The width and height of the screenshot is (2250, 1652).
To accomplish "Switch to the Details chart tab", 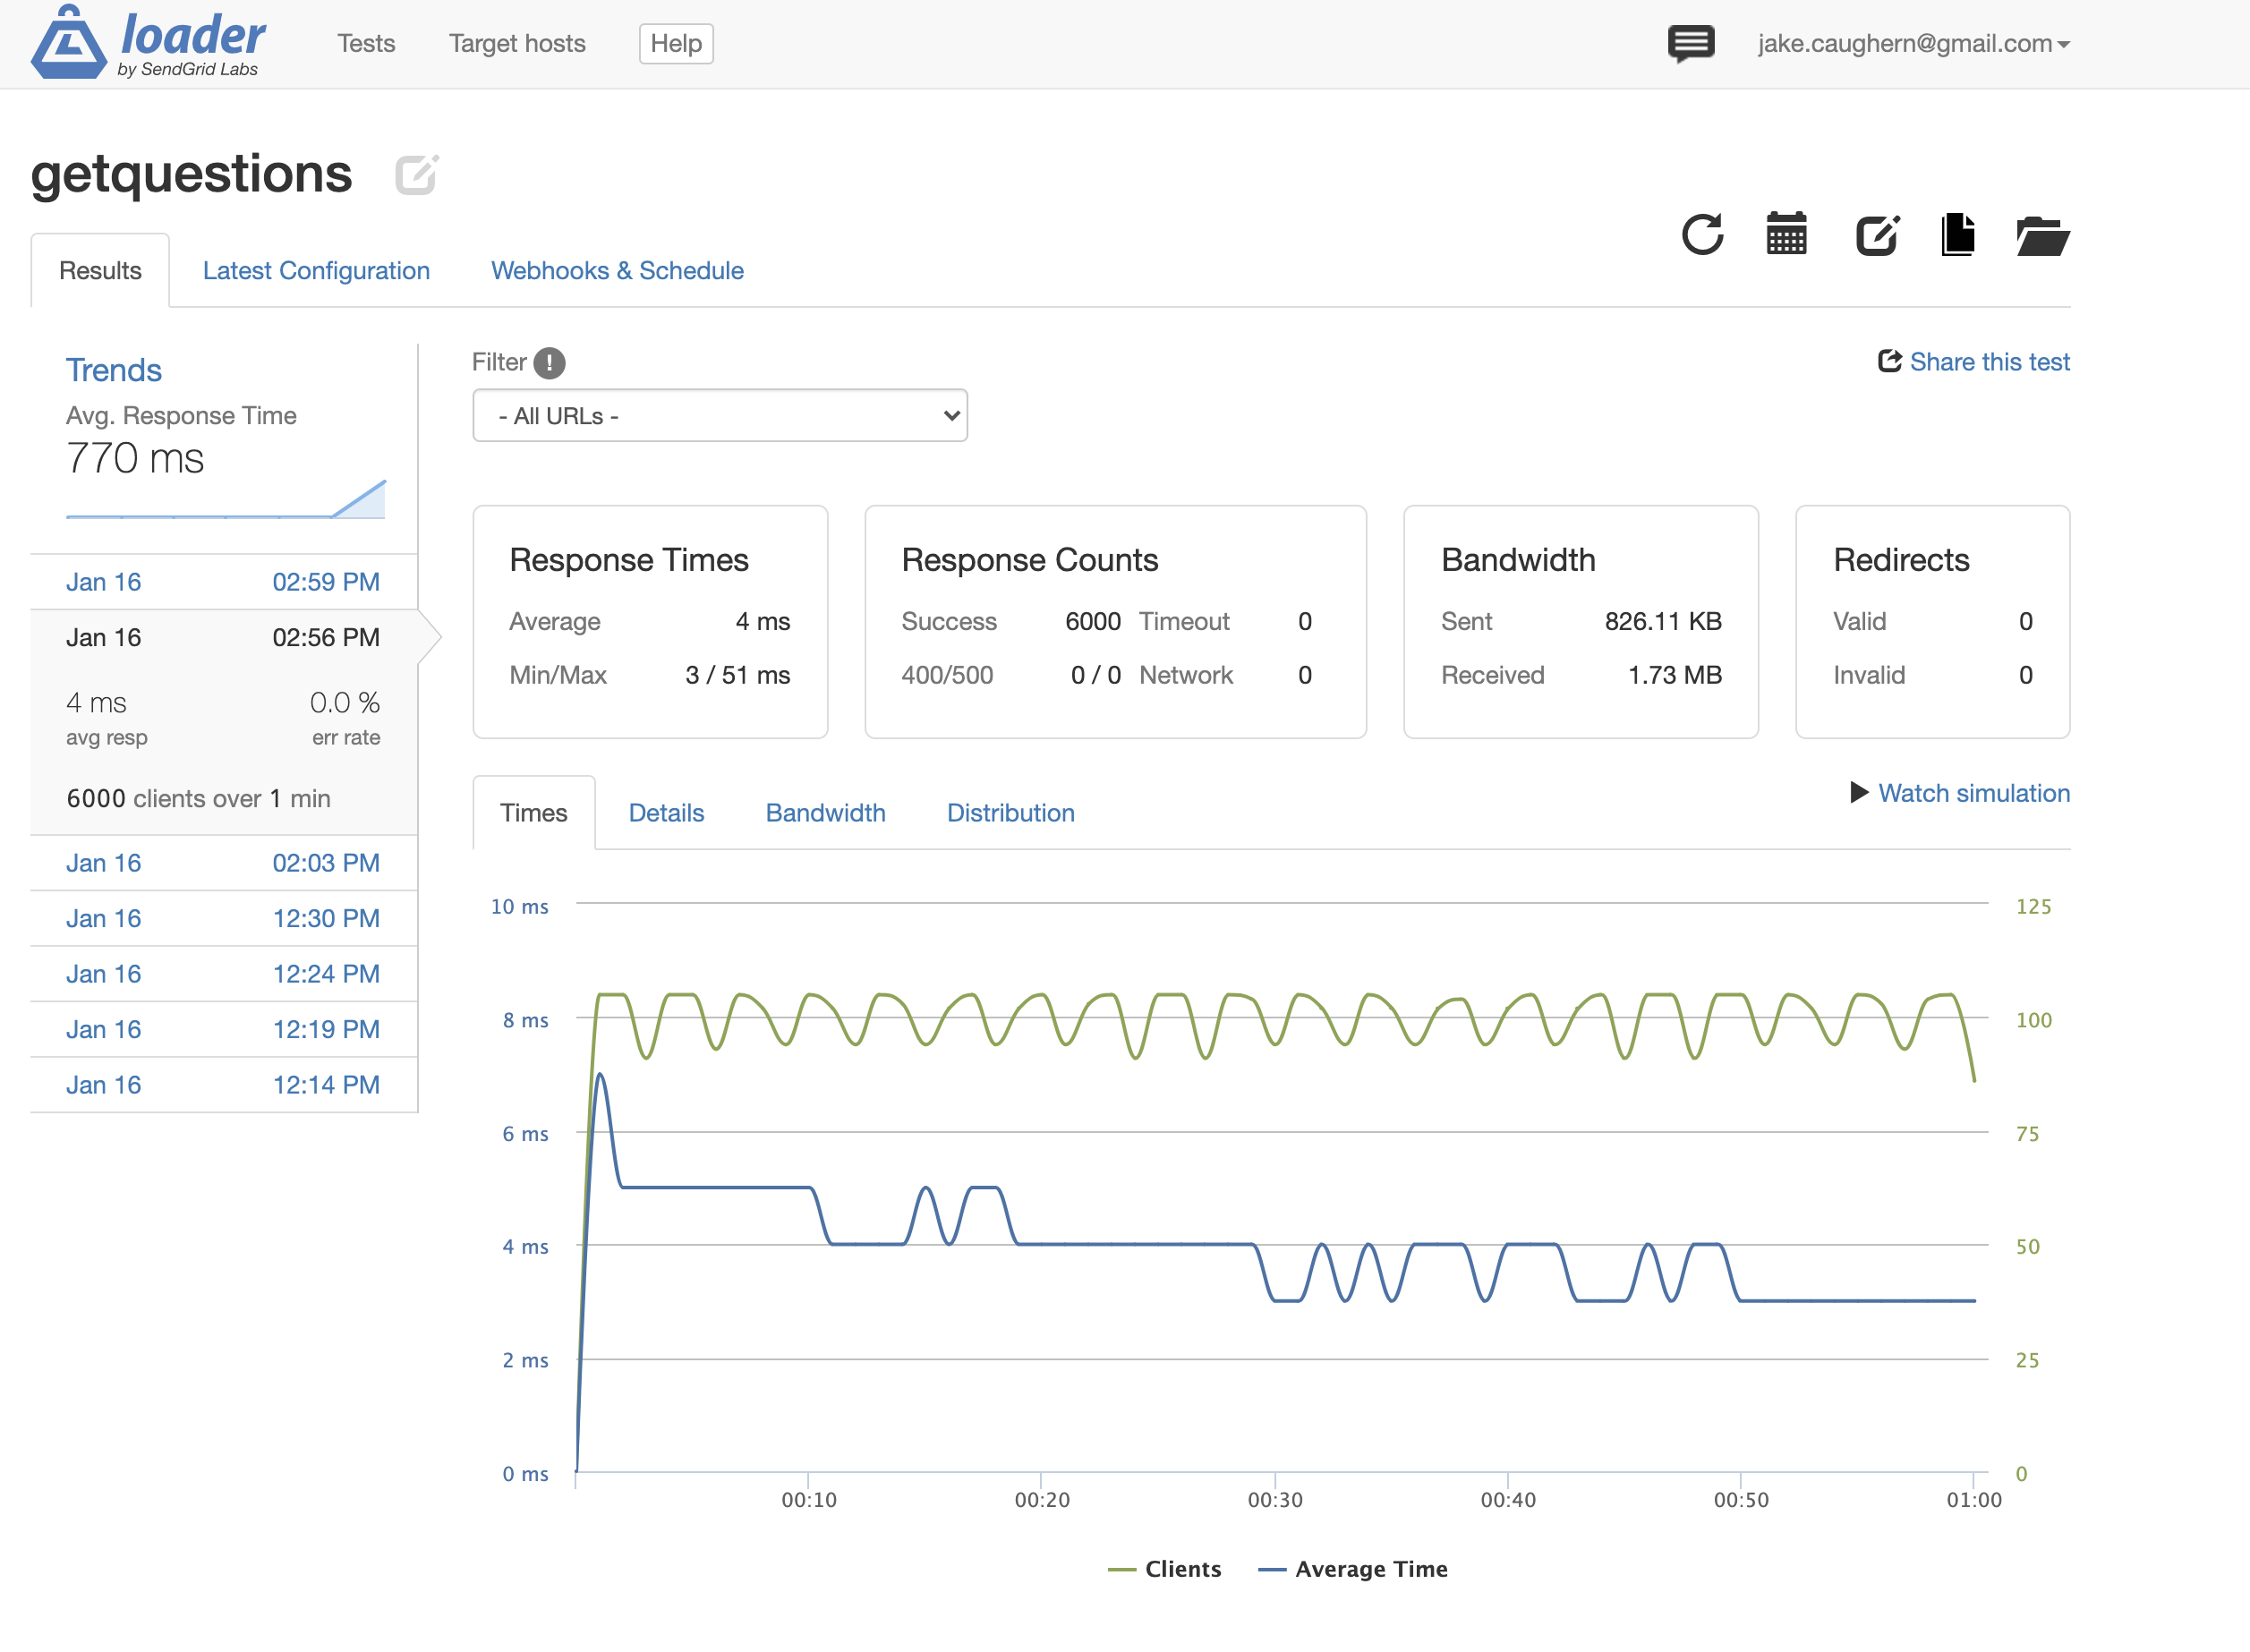I will (x=666, y=813).
